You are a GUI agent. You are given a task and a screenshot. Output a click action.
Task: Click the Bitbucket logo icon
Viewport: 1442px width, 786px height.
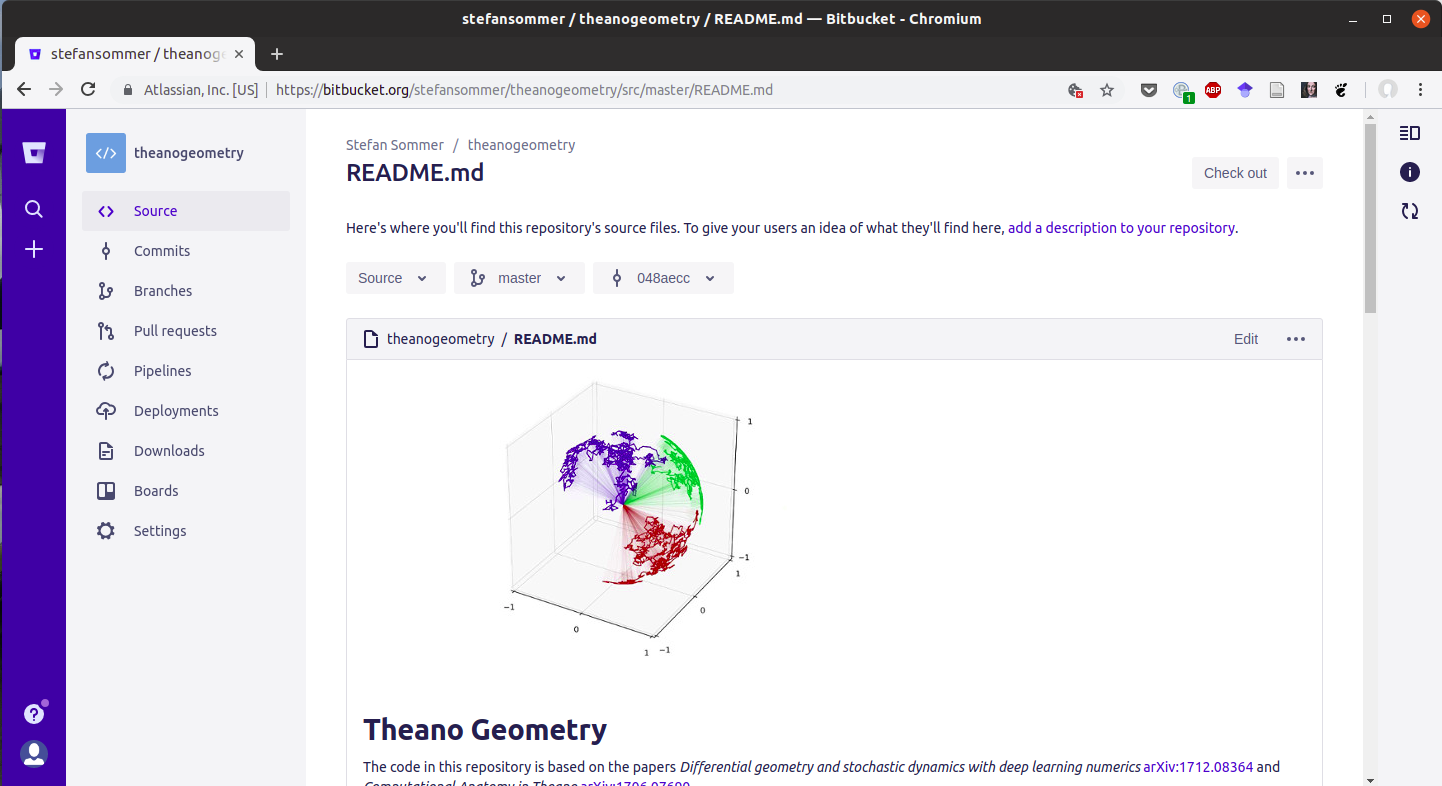pos(34,153)
